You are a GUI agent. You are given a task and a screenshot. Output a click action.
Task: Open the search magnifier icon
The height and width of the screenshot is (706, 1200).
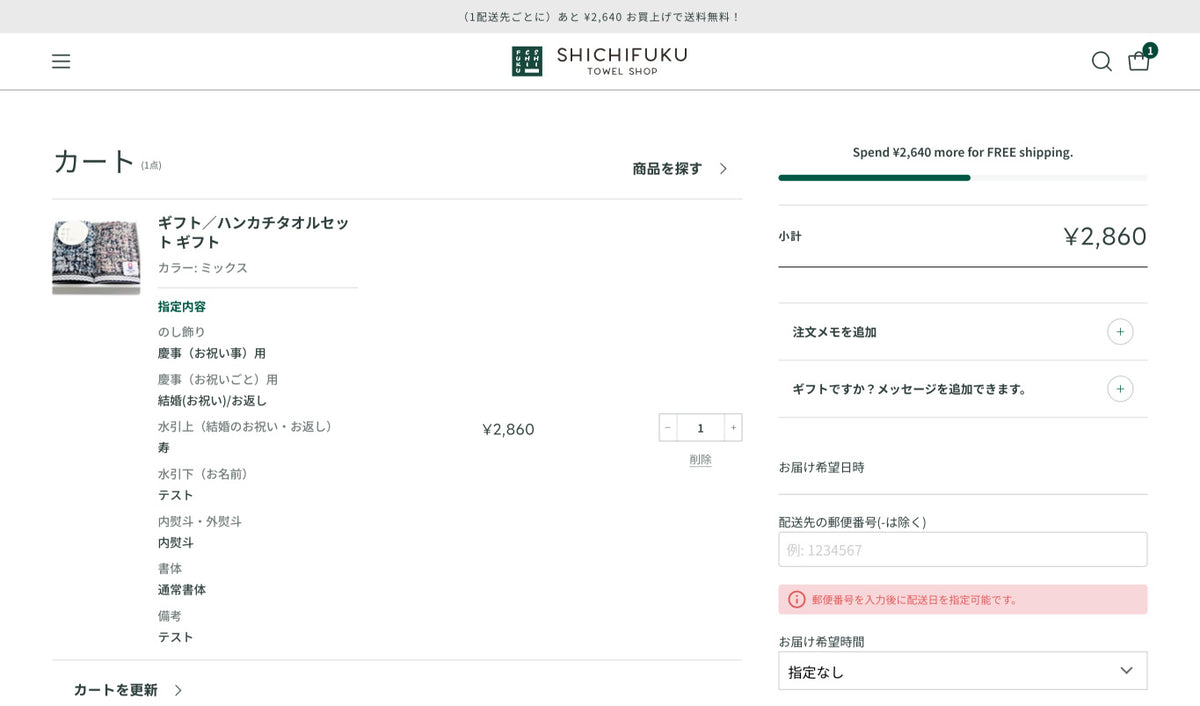1101,62
